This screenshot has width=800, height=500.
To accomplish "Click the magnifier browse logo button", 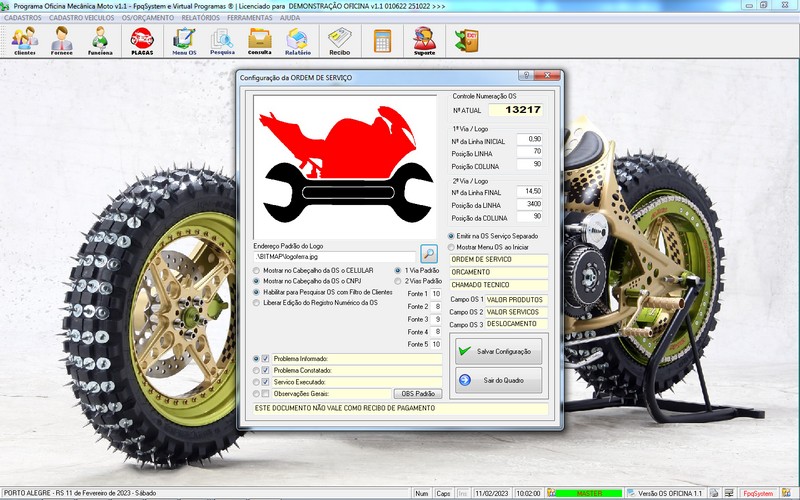I will tap(429, 254).
